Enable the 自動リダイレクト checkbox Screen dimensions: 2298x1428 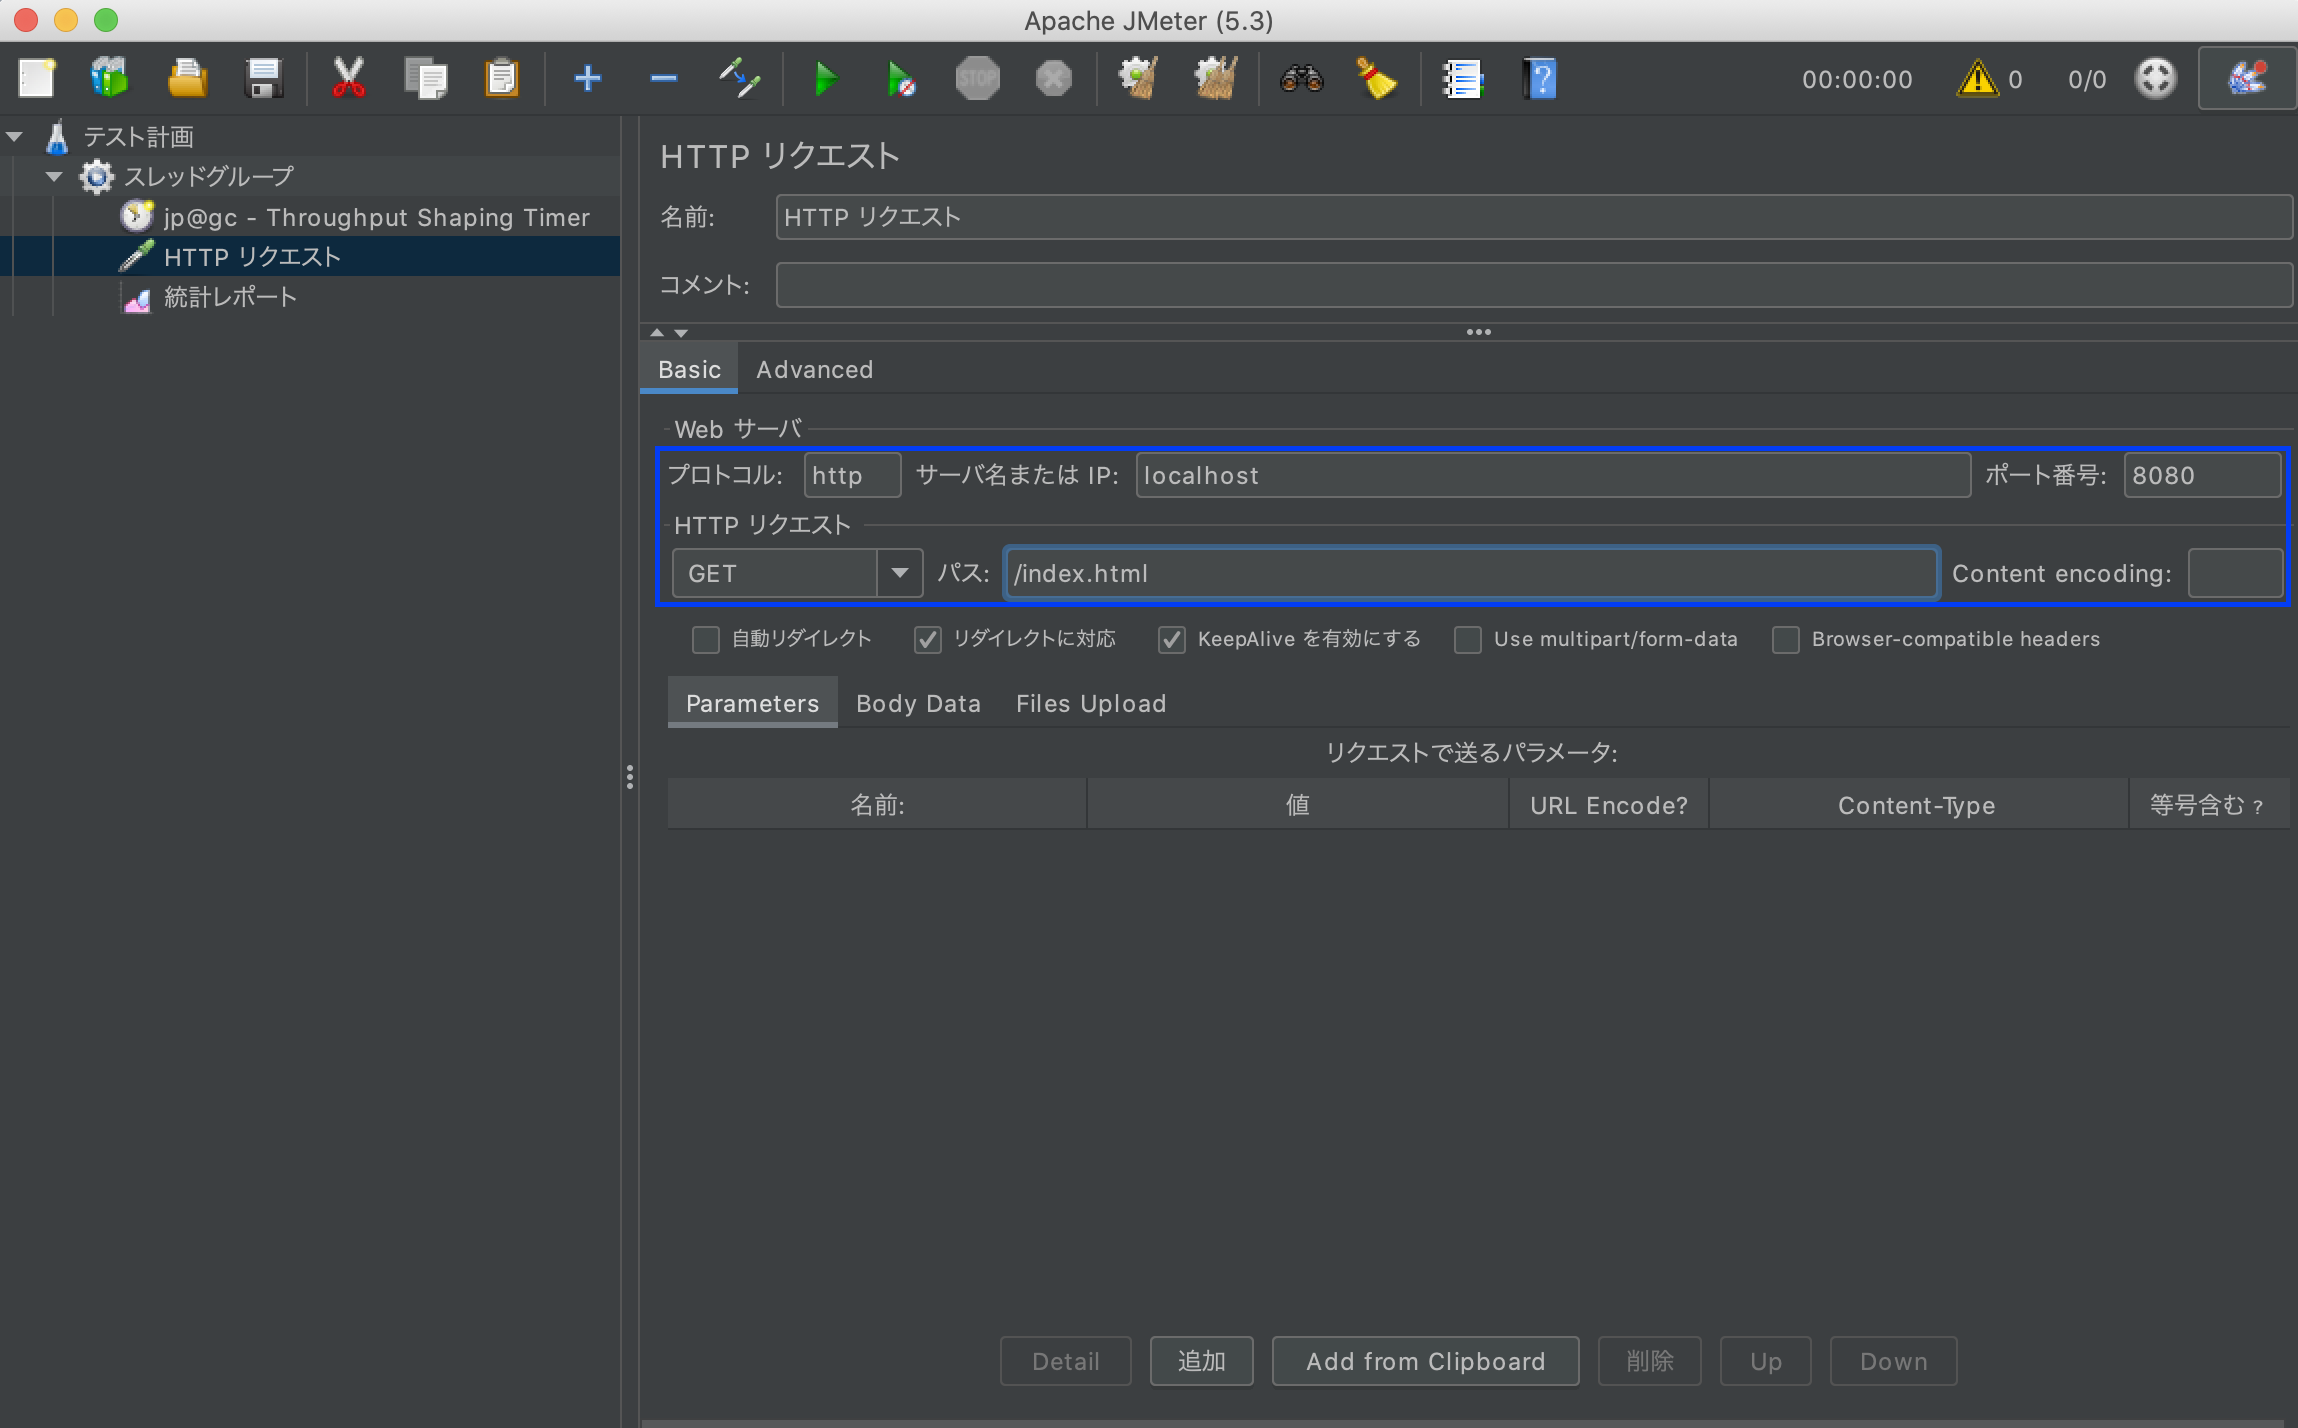(706, 640)
